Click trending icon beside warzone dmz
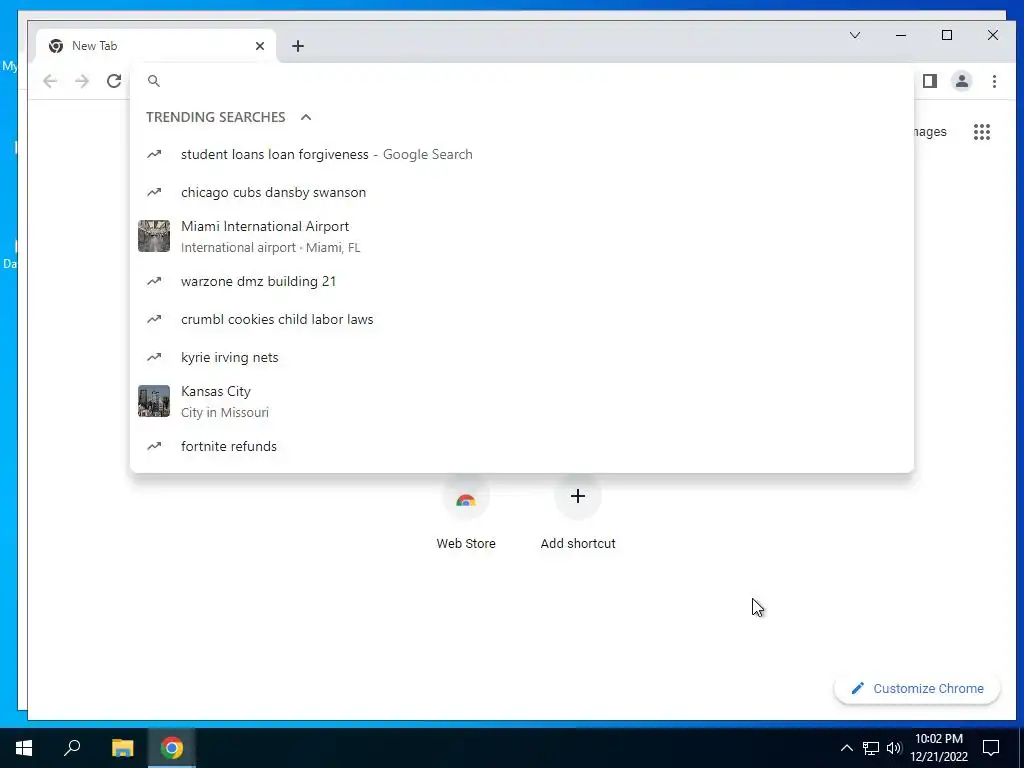This screenshot has width=1024, height=768. click(154, 281)
